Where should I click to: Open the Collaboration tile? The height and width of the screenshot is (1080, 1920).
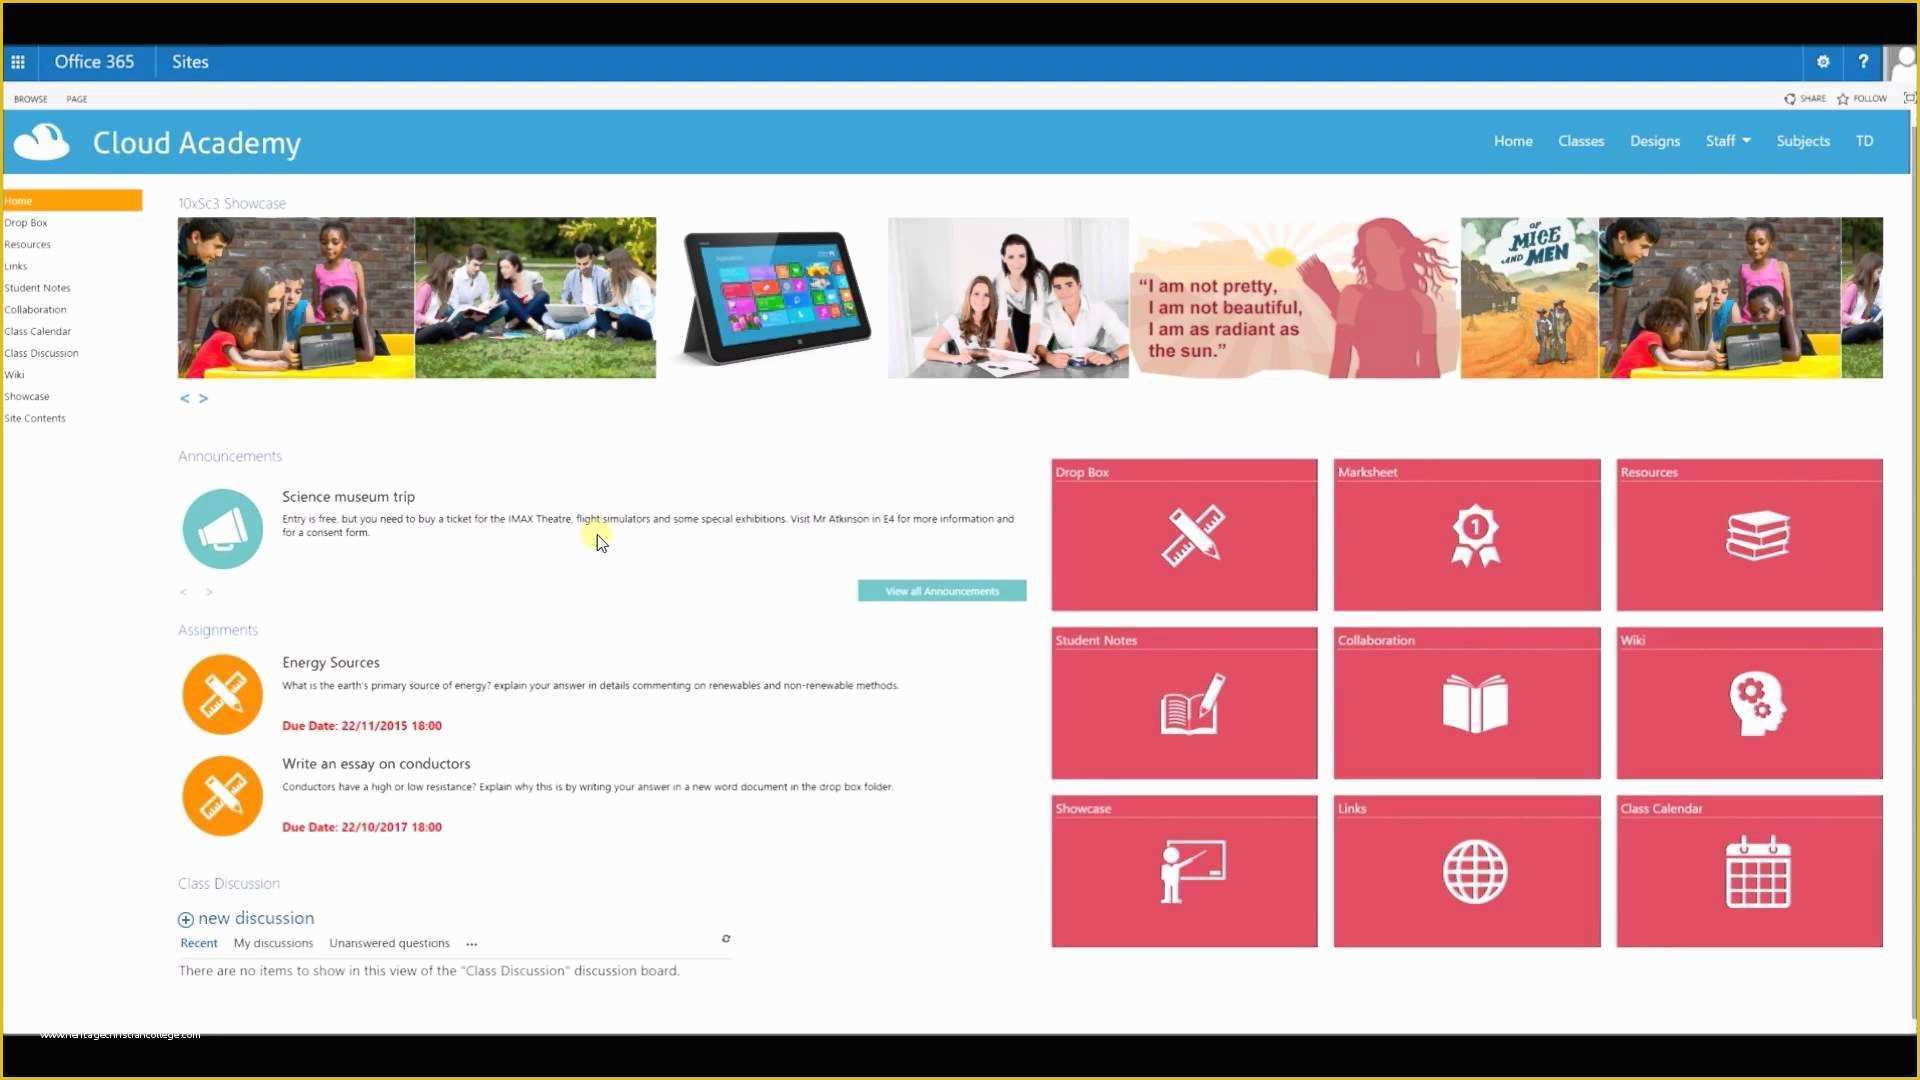click(1466, 702)
